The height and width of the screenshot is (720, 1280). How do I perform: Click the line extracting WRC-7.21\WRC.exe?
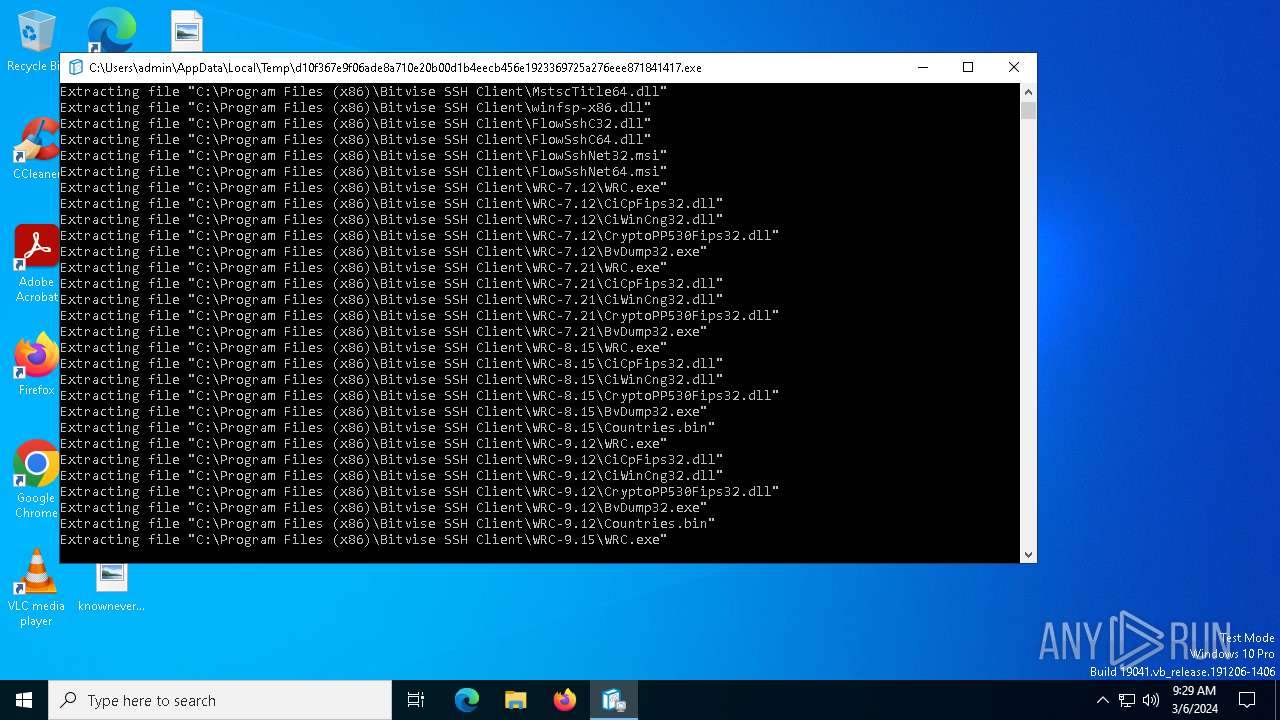click(x=363, y=268)
